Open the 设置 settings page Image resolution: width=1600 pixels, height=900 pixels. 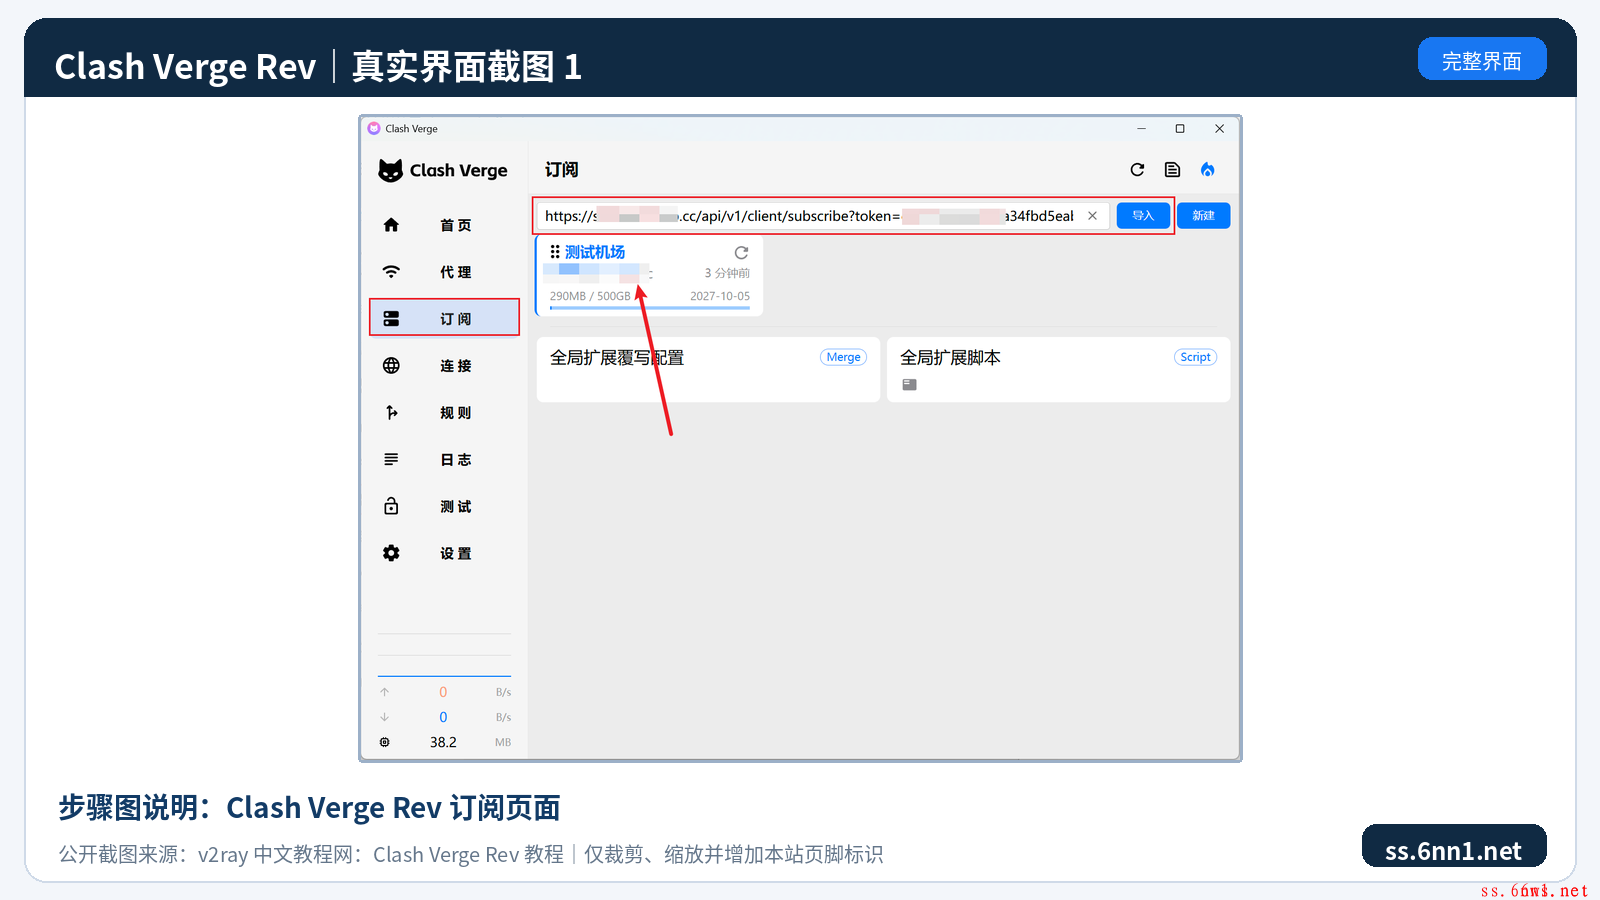(x=444, y=554)
